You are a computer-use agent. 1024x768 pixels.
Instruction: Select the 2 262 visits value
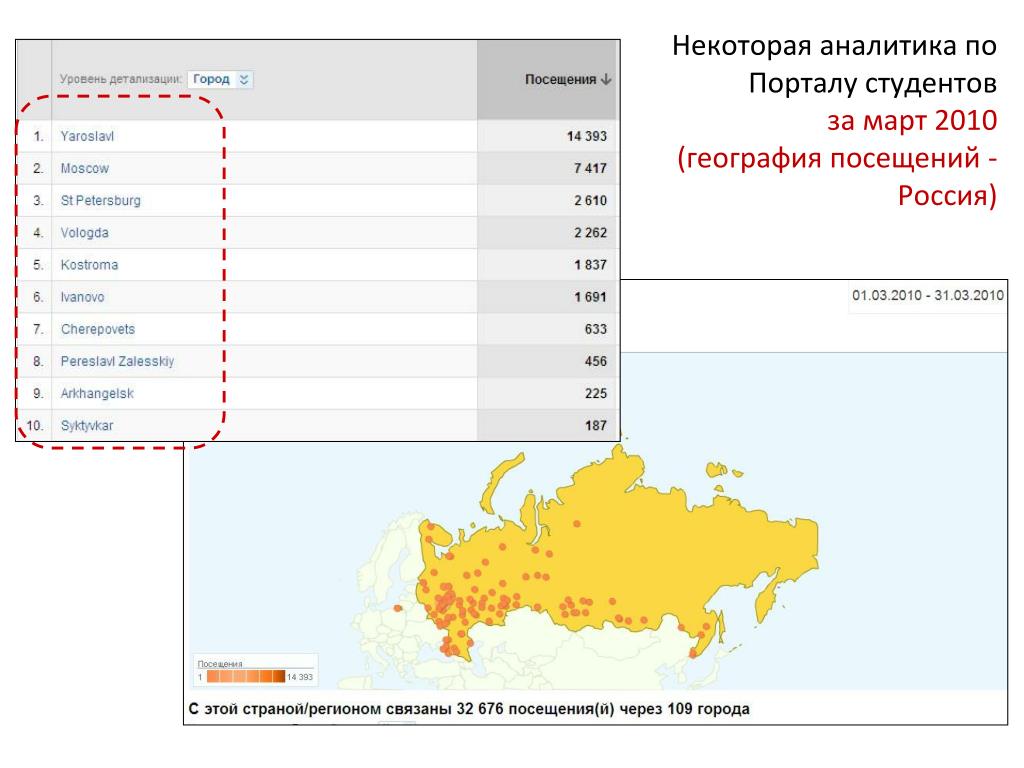[590, 232]
